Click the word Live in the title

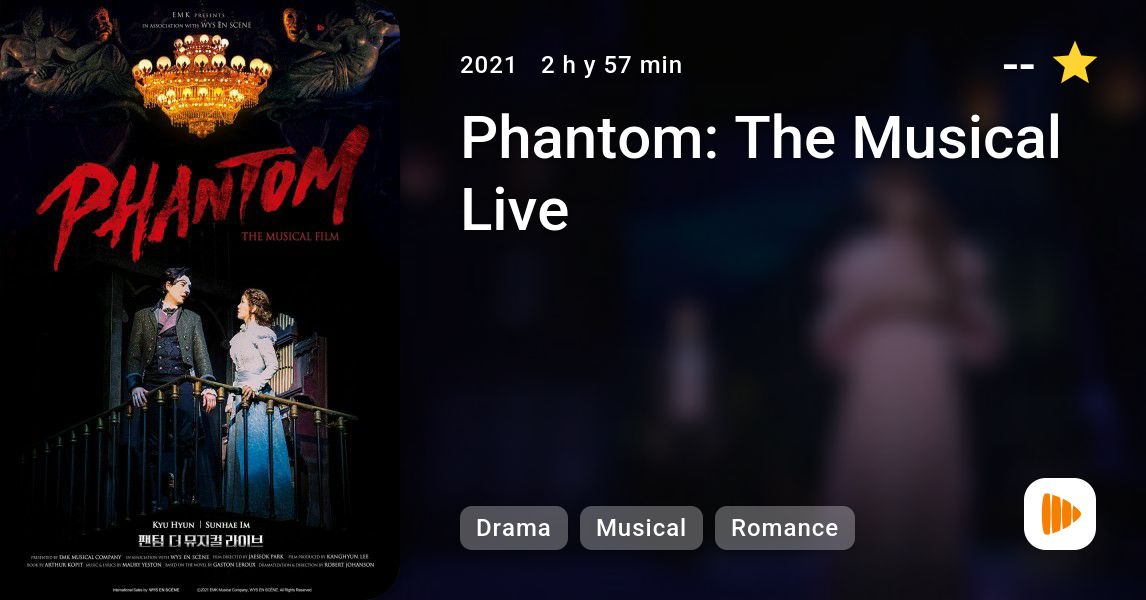[515, 210]
